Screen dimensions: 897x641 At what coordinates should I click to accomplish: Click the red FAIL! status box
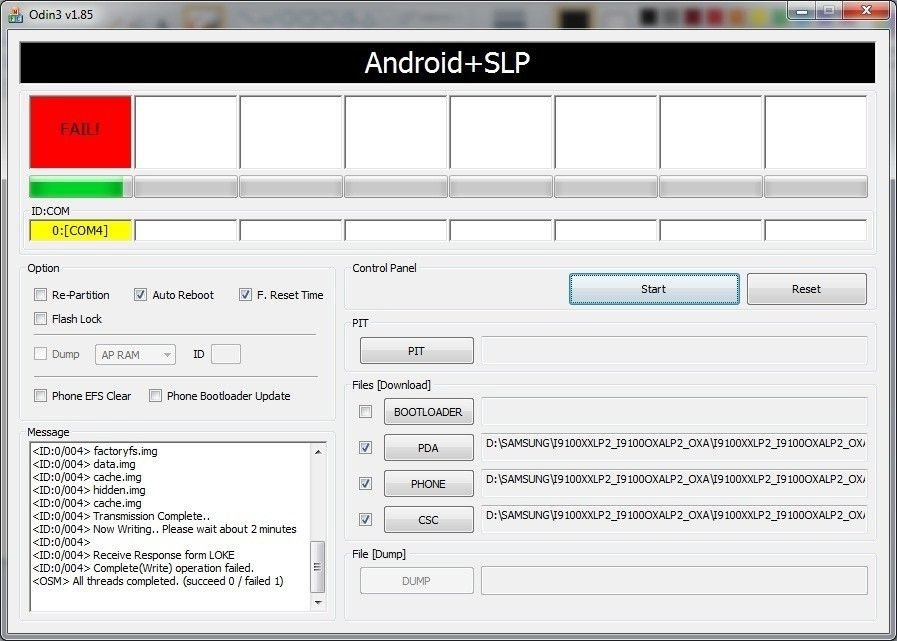81,132
